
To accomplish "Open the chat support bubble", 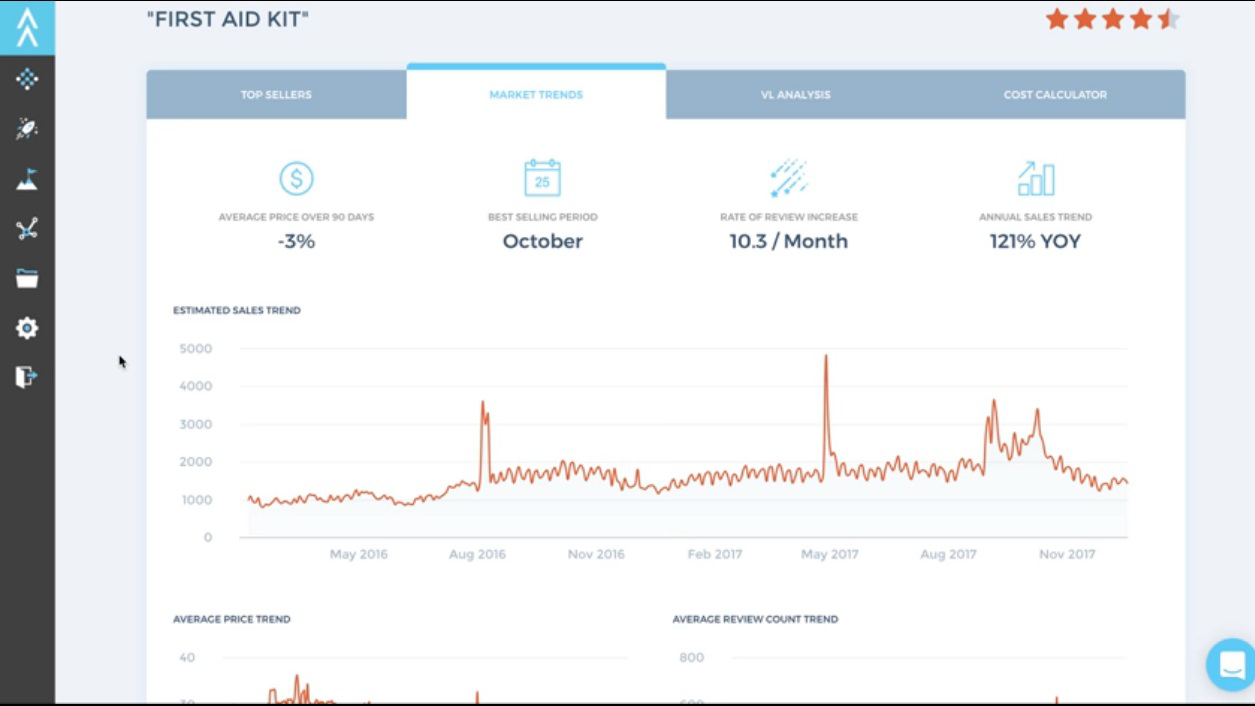I will pyautogui.click(x=1231, y=664).
